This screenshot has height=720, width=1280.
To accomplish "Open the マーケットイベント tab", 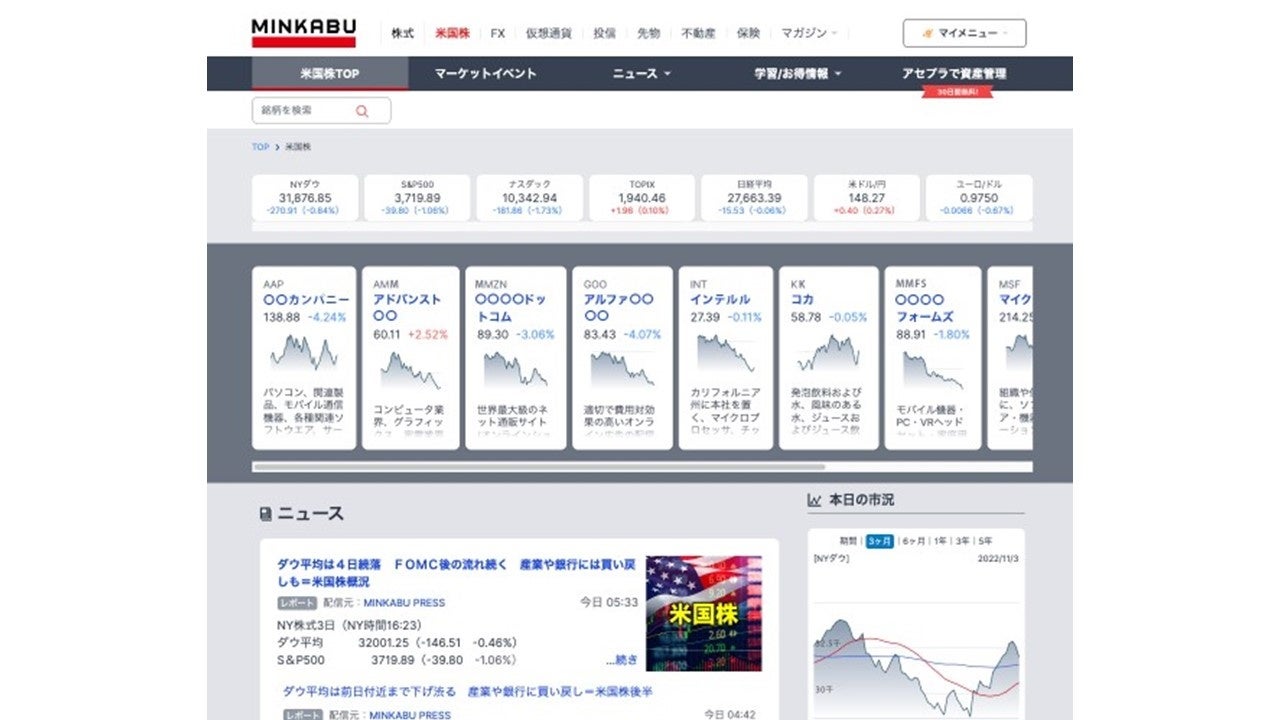I will coord(485,73).
